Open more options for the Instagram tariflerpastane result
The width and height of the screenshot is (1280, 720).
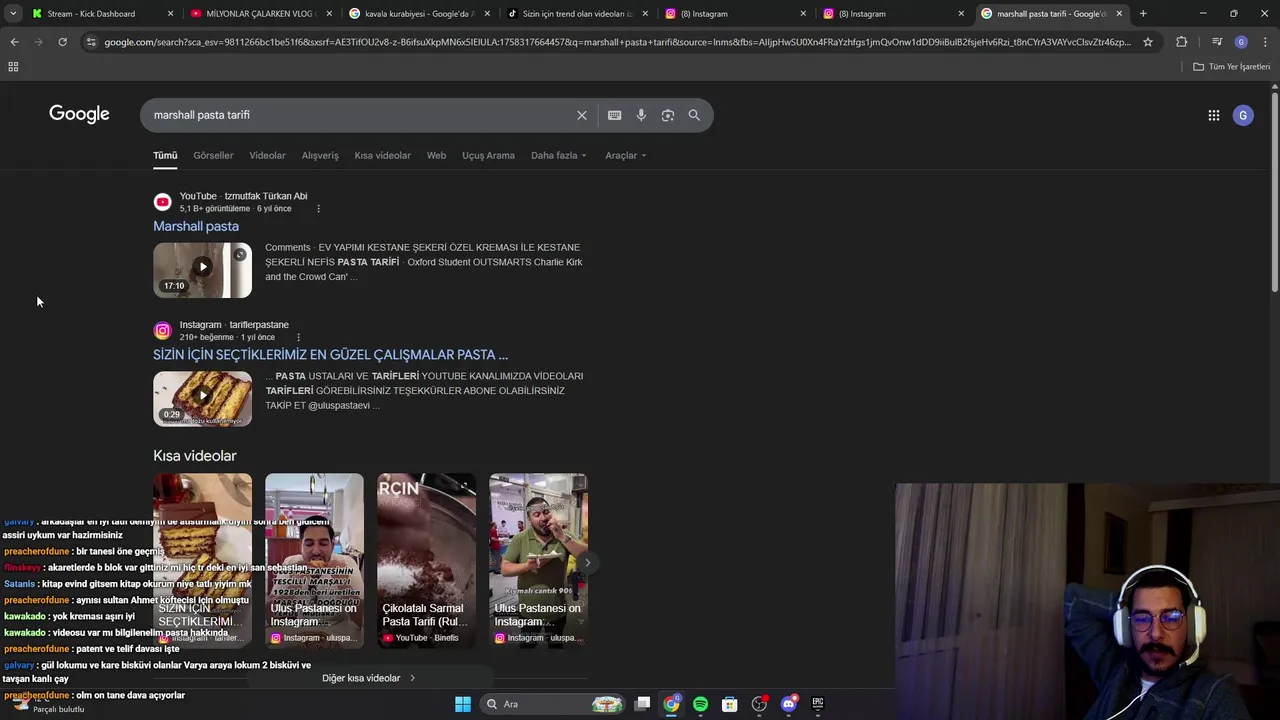298,337
